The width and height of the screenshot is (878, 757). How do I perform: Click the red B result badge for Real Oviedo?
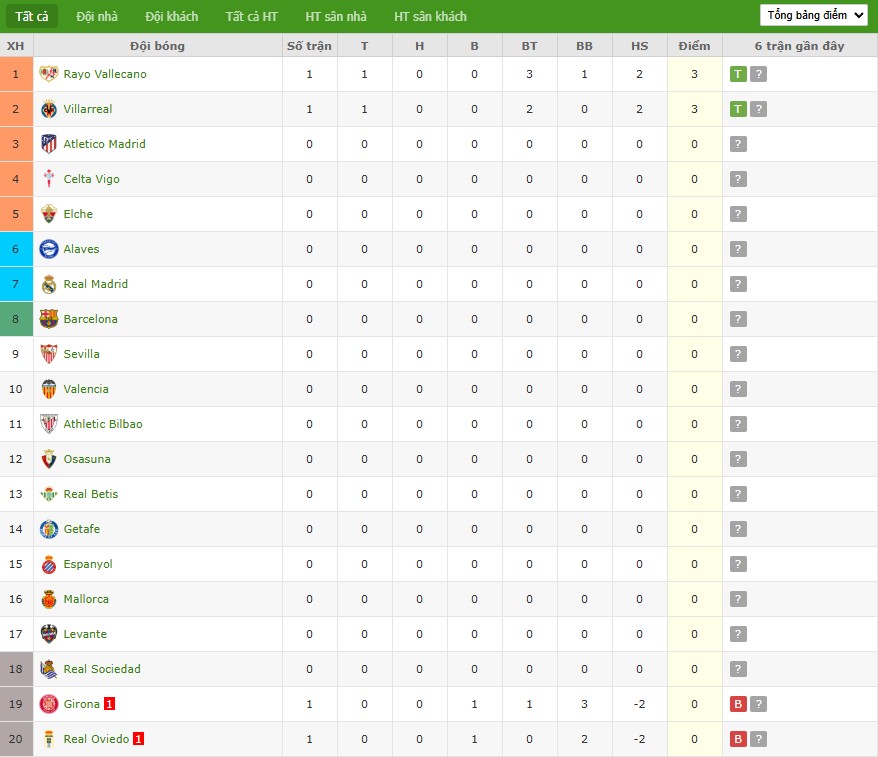click(x=738, y=739)
